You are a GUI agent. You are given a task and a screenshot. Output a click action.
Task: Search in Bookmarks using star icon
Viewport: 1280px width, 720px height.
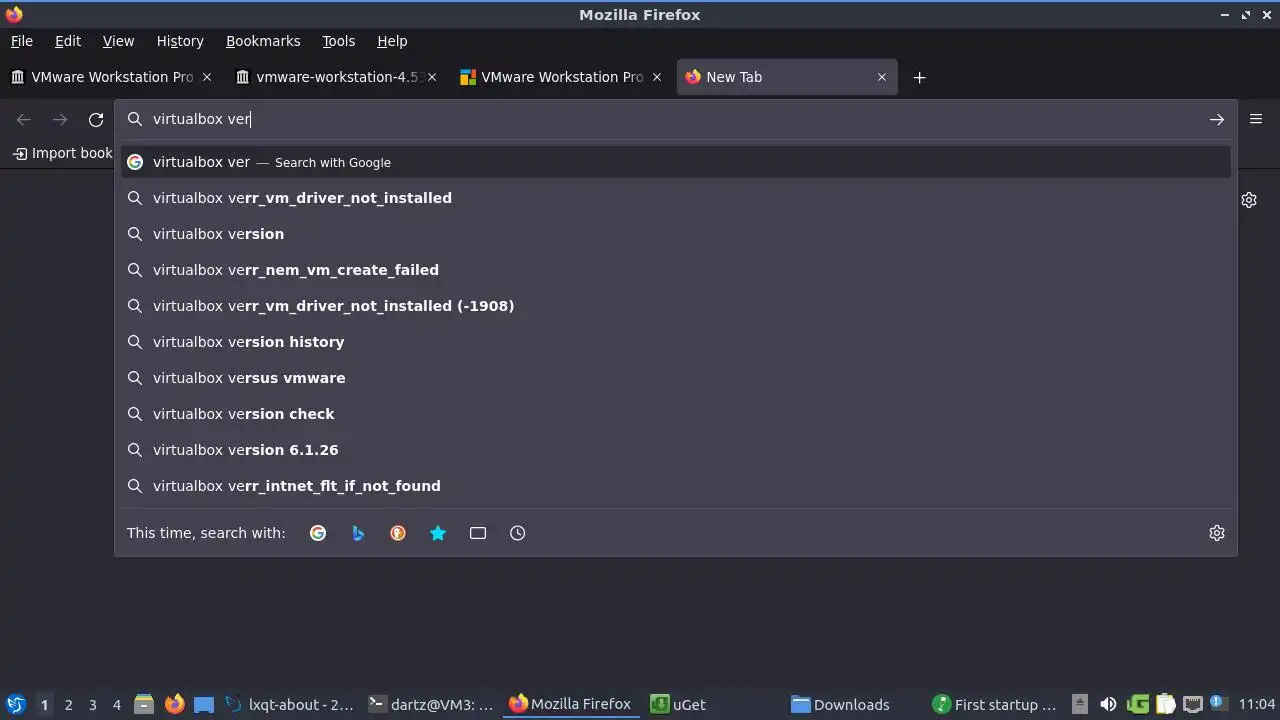(x=438, y=533)
